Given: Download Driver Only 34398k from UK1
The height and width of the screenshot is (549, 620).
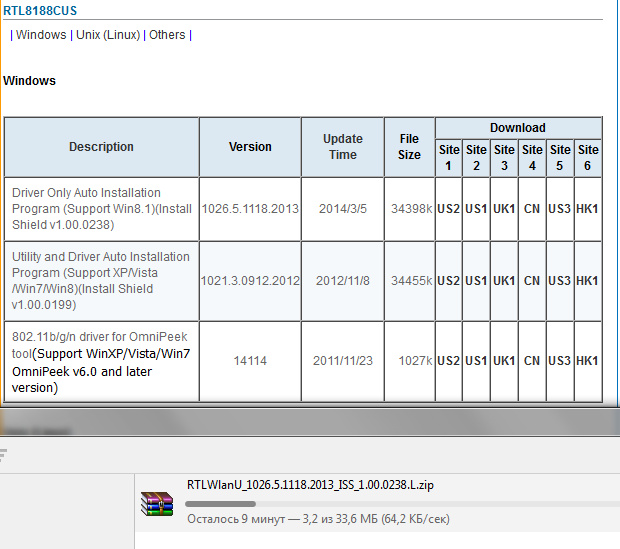Looking at the screenshot, I should tap(504, 208).
